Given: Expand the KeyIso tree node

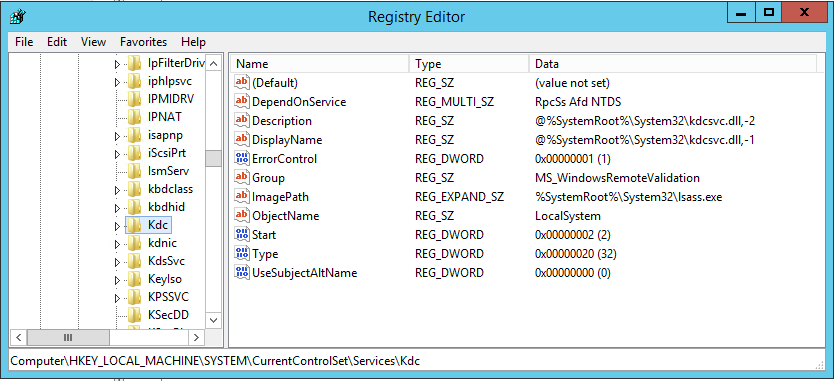Looking at the screenshot, I should 118,280.
